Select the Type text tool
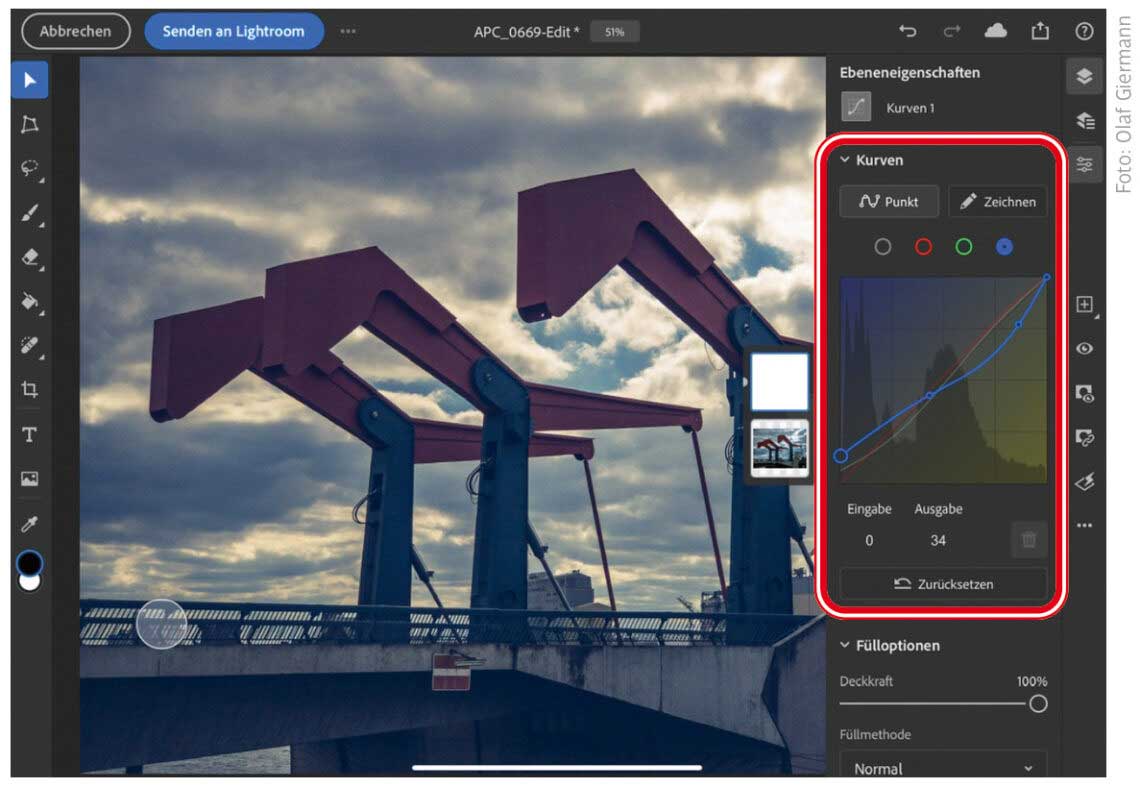Viewport: 1140px width, 787px height. pyautogui.click(x=29, y=434)
